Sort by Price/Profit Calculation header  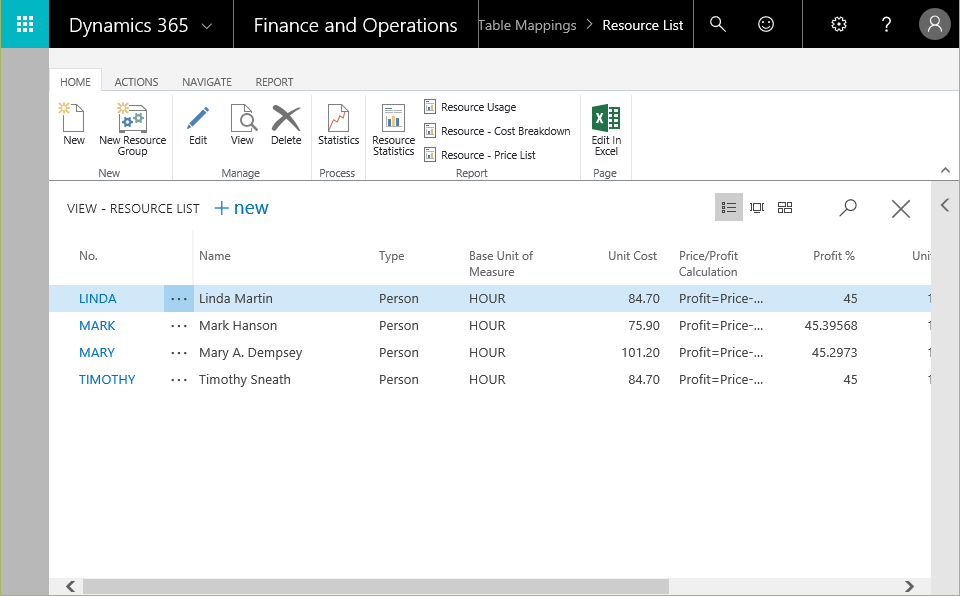(708, 263)
